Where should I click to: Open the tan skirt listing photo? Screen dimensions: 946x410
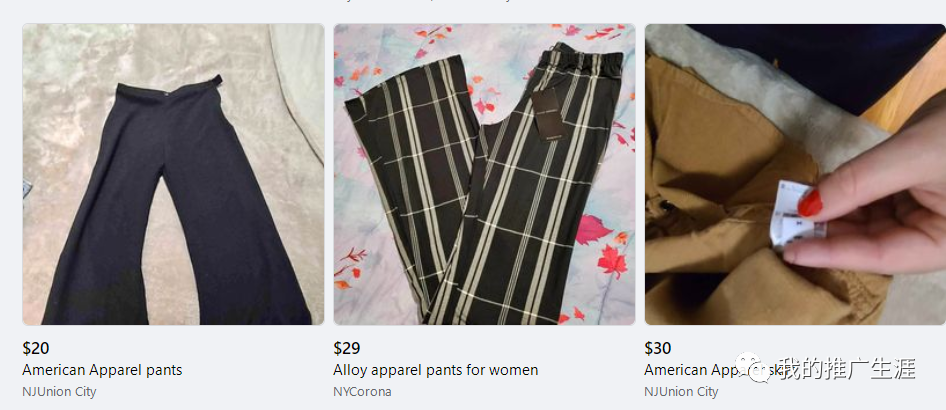(x=795, y=174)
